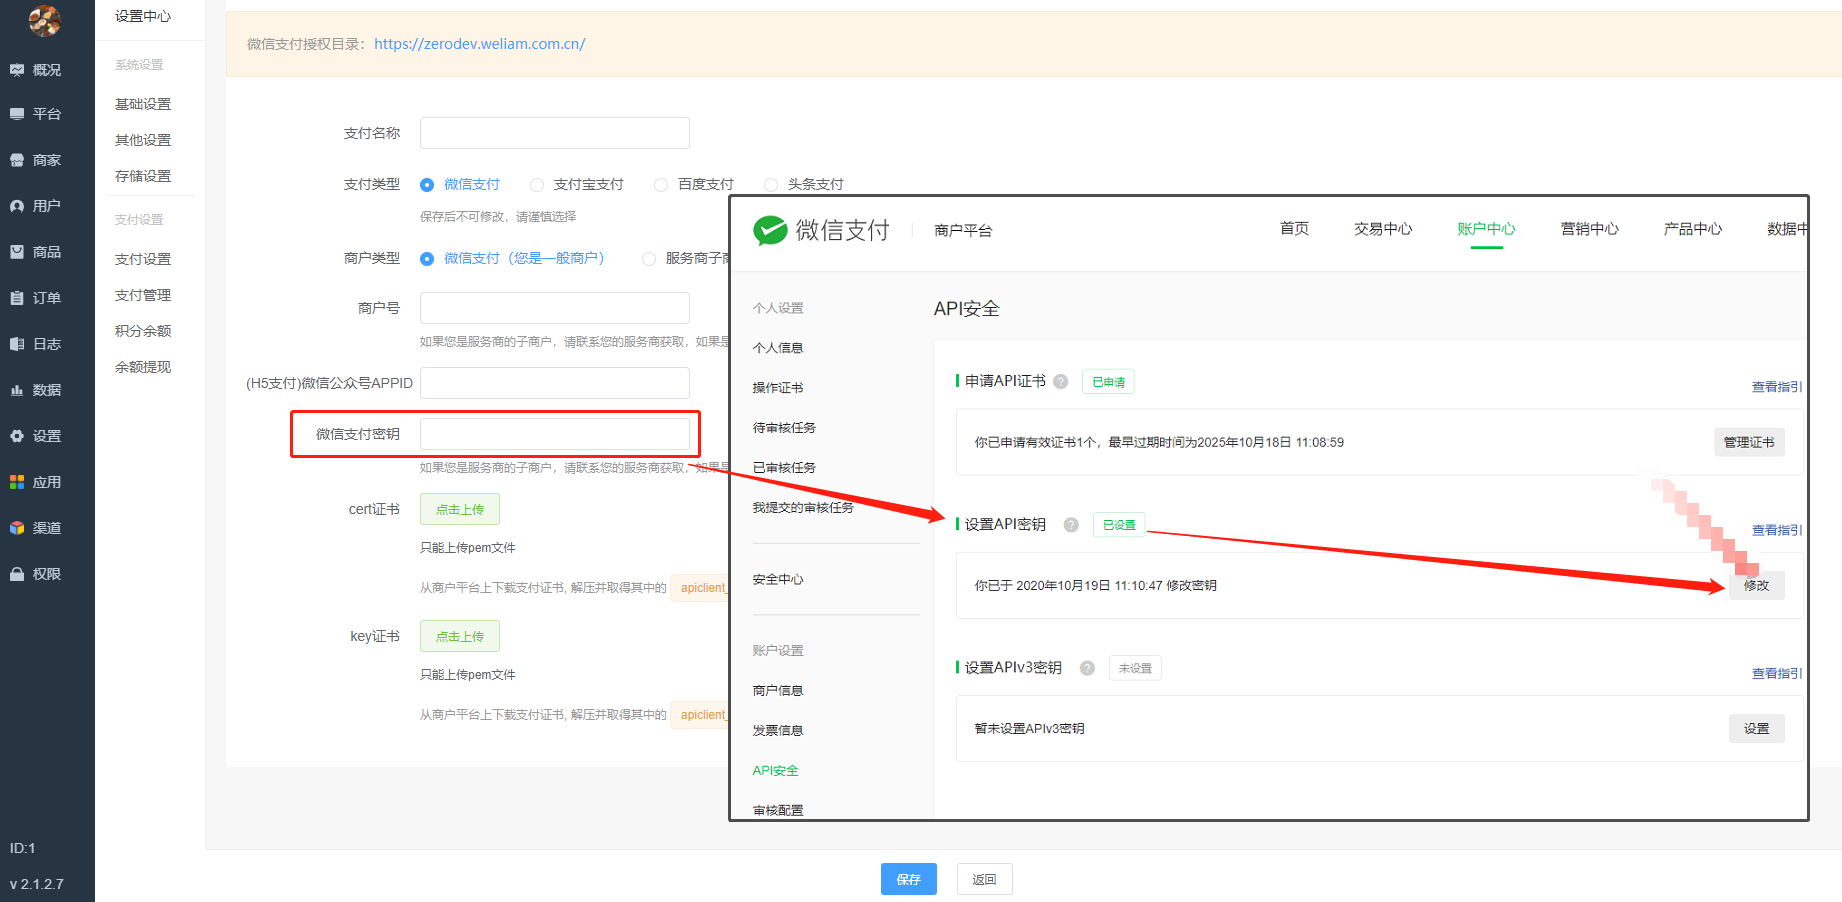Open 权限 lock icon in sidebar
Image resolution: width=1842 pixels, height=902 pixels.
pyautogui.click(x=17, y=574)
